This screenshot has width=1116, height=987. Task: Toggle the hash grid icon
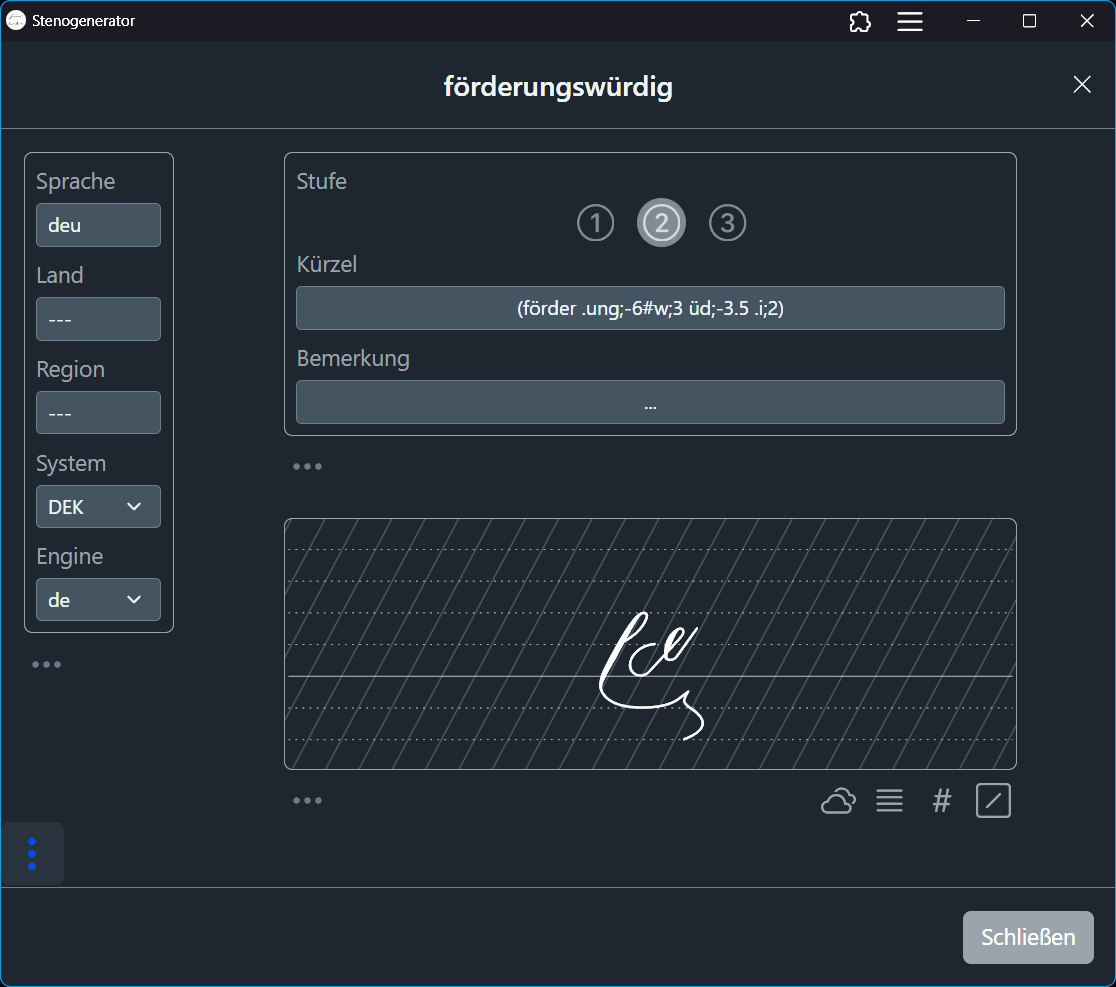coord(941,801)
